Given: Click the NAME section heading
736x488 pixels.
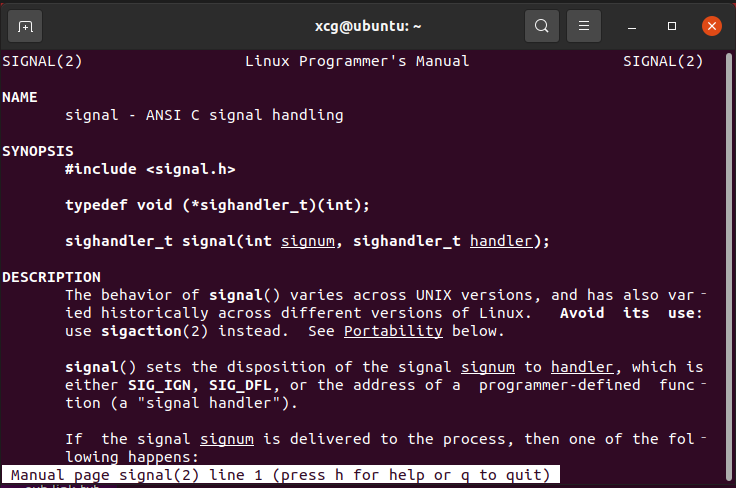Looking at the screenshot, I should click(20, 97).
